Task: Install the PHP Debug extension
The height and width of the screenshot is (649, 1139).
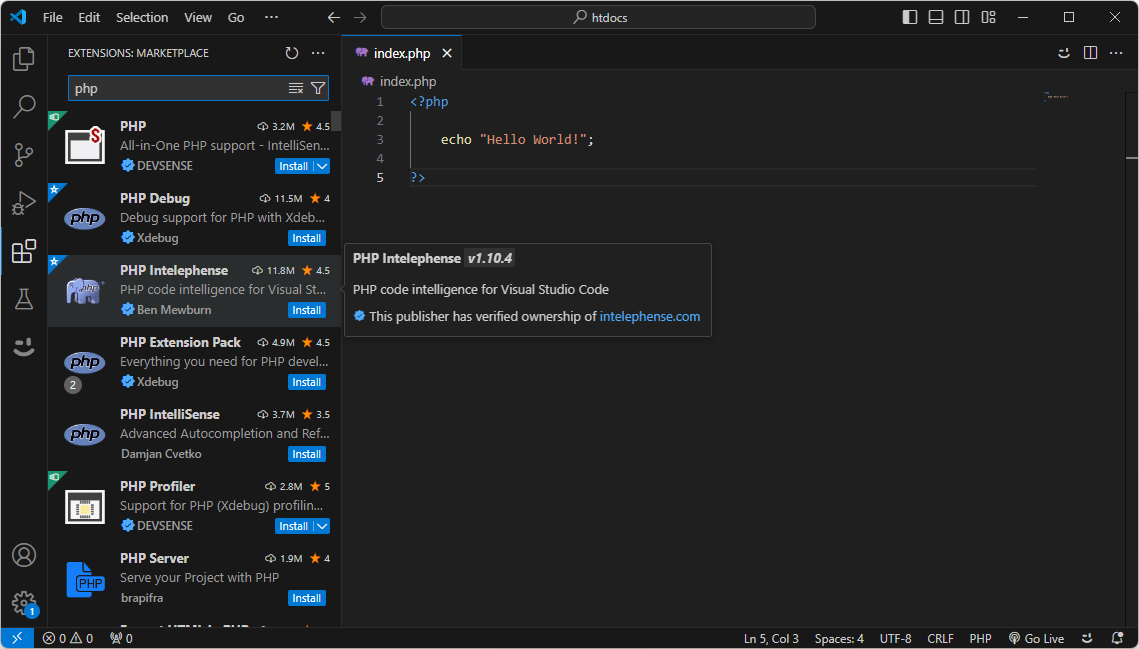Action: pyautogui.click(x=307, y=238)
